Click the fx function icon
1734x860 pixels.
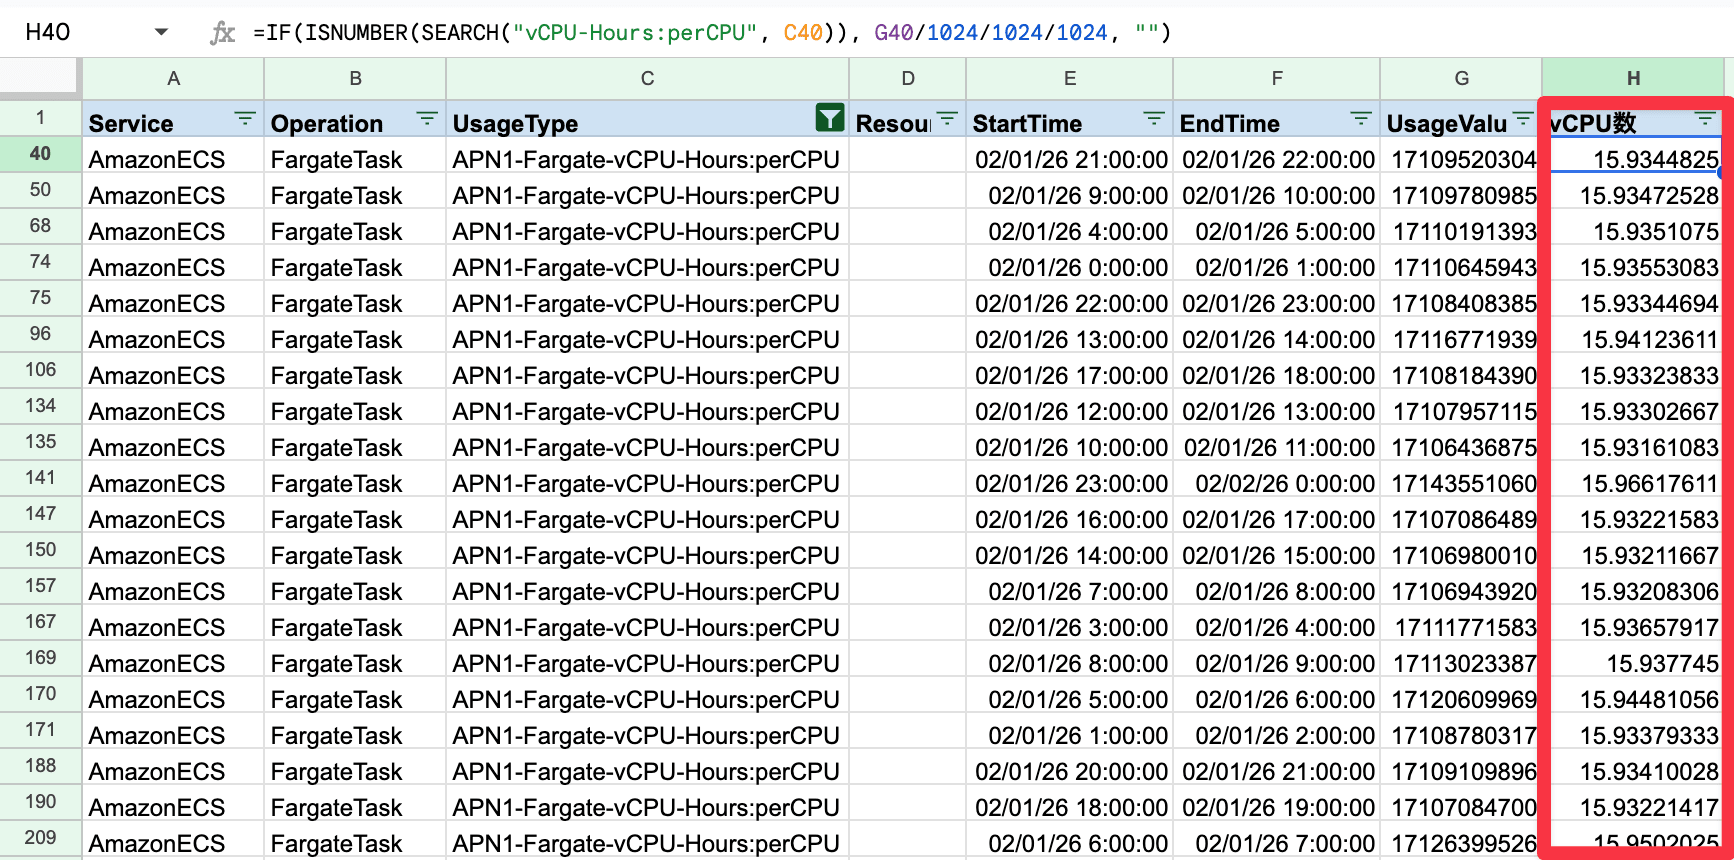222,33
